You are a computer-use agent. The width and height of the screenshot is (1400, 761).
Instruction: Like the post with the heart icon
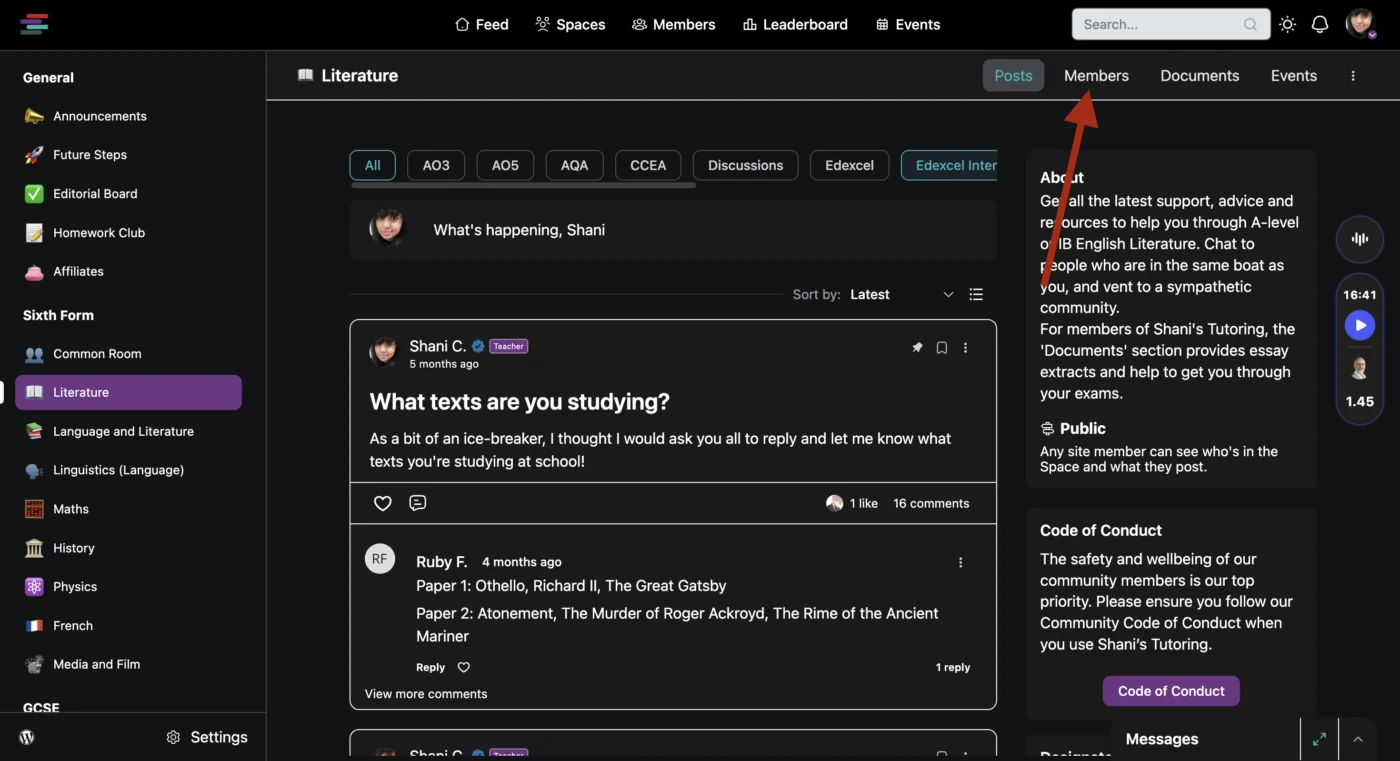[383, 503]
